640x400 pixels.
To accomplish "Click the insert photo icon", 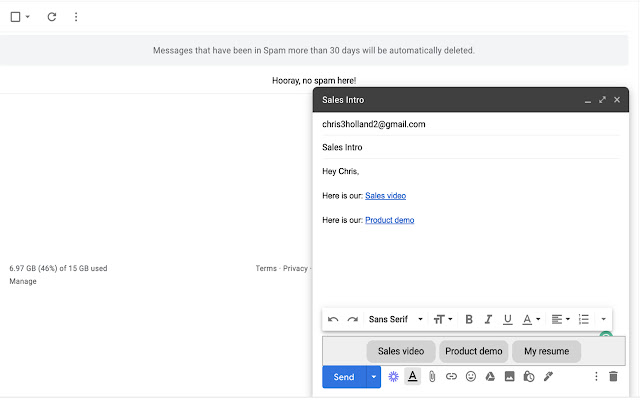I will coord(509,377).
